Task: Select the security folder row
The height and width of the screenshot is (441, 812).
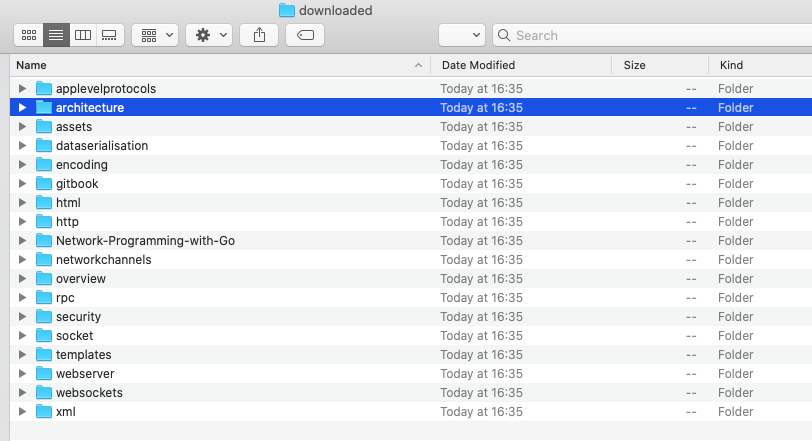Action: 411,317
